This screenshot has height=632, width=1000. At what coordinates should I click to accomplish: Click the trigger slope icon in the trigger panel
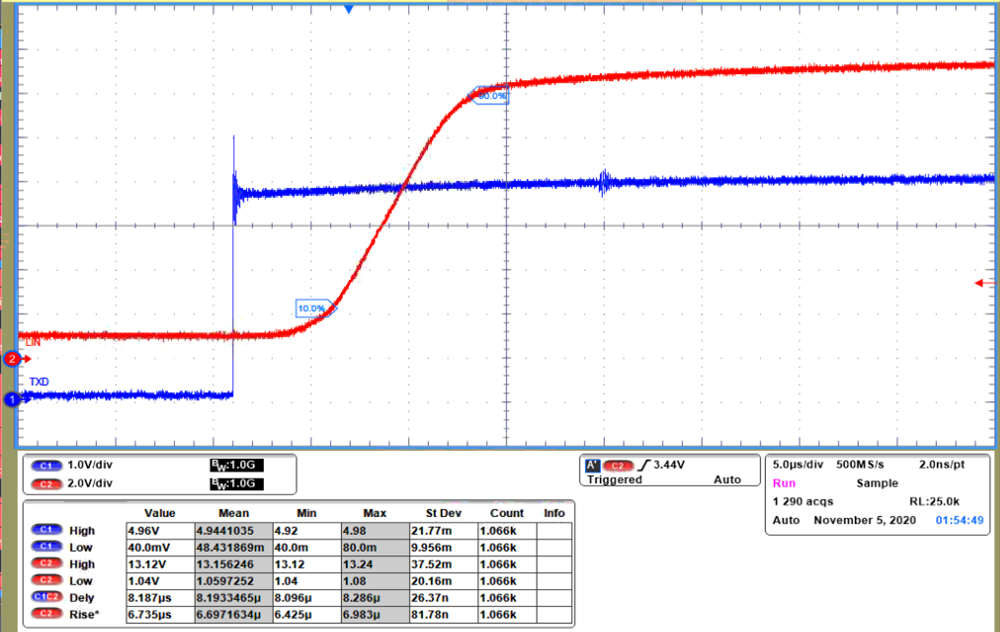click(x=646, y=464)
